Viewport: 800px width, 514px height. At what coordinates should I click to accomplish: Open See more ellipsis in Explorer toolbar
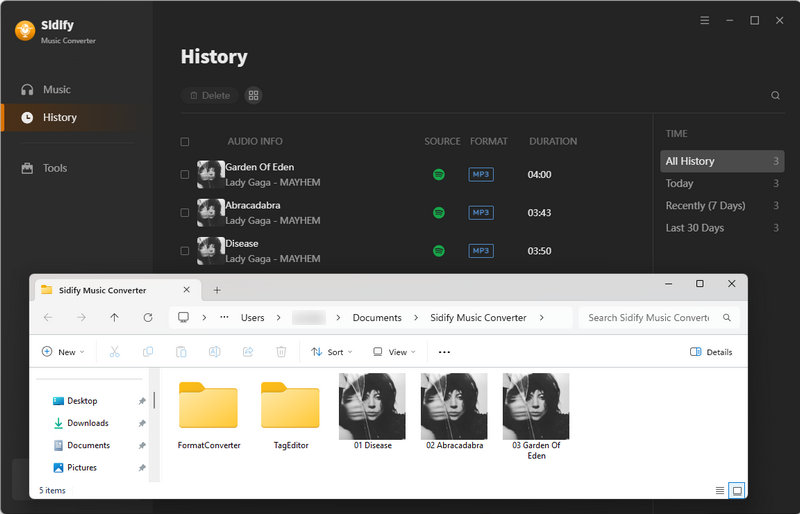click(444, 352)
